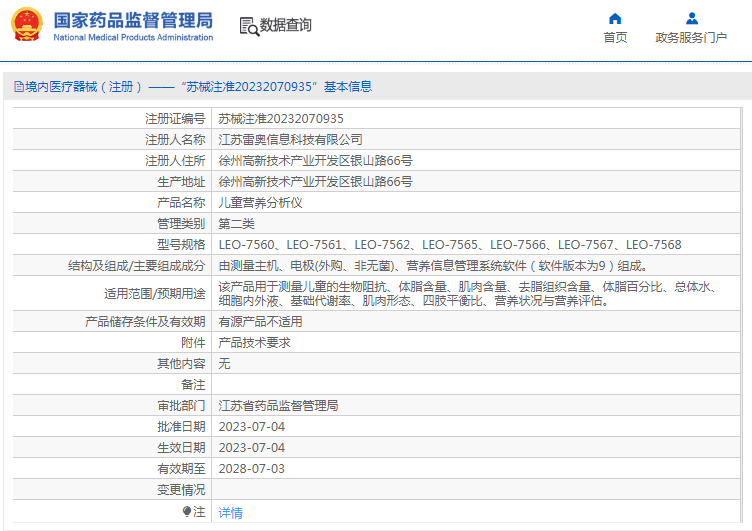Select 江苏雷奥信息科技有限公司 registrant name
The height and width of the screenshot is (531, 752).
(291, 140)
